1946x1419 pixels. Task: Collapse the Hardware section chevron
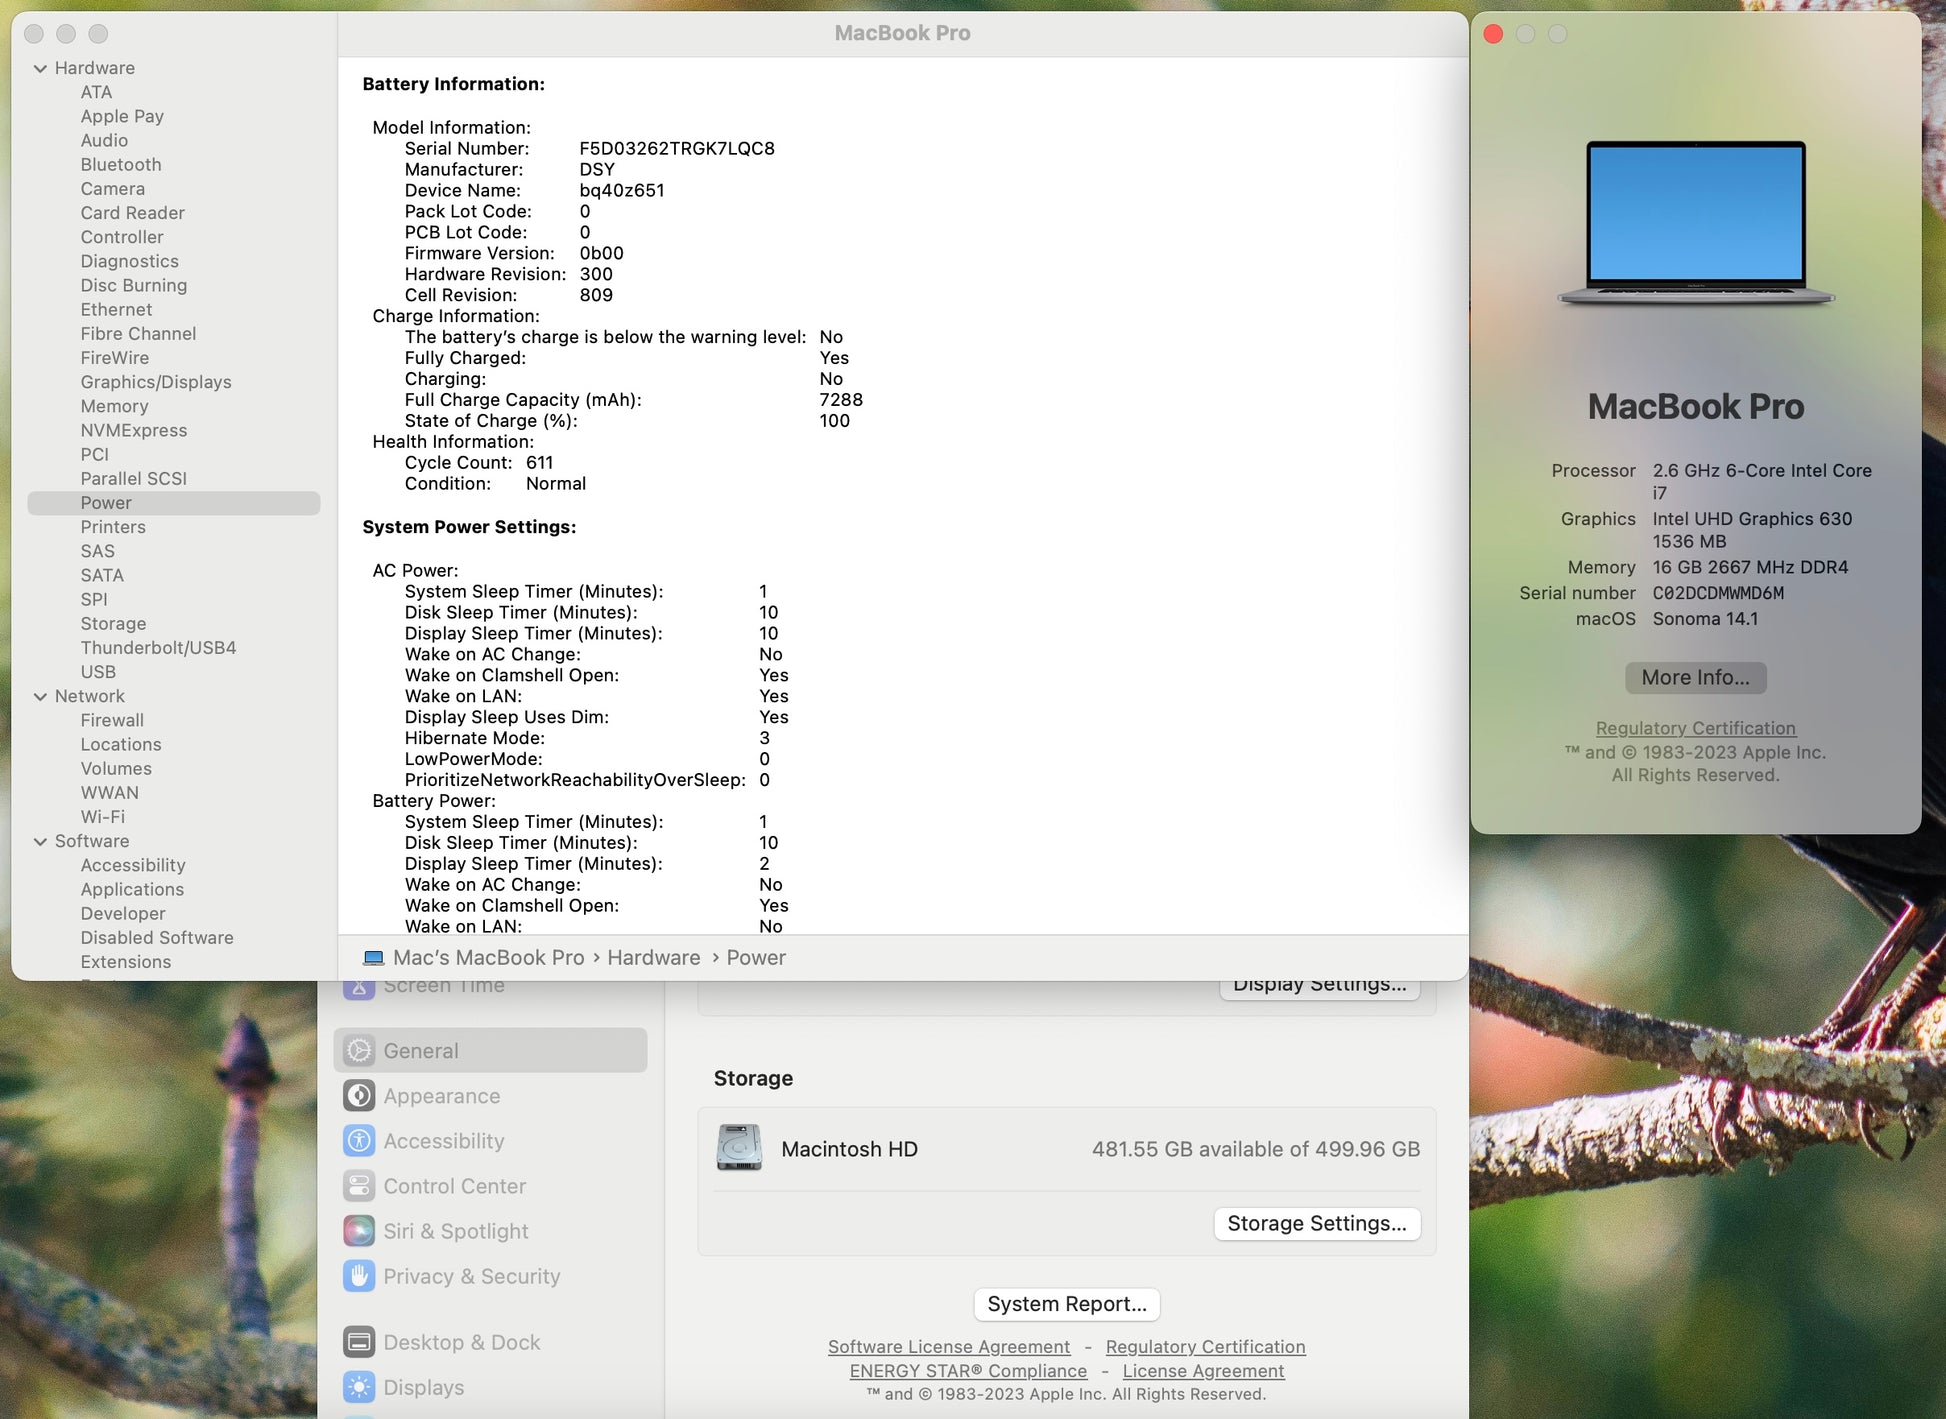coord(40,68)
